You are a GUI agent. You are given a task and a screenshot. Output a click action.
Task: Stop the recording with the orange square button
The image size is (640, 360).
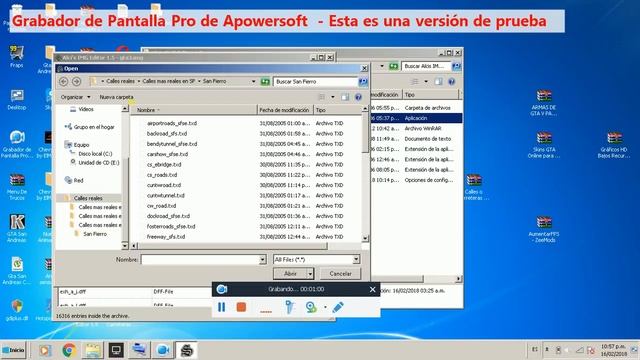(x=241, y=307)
